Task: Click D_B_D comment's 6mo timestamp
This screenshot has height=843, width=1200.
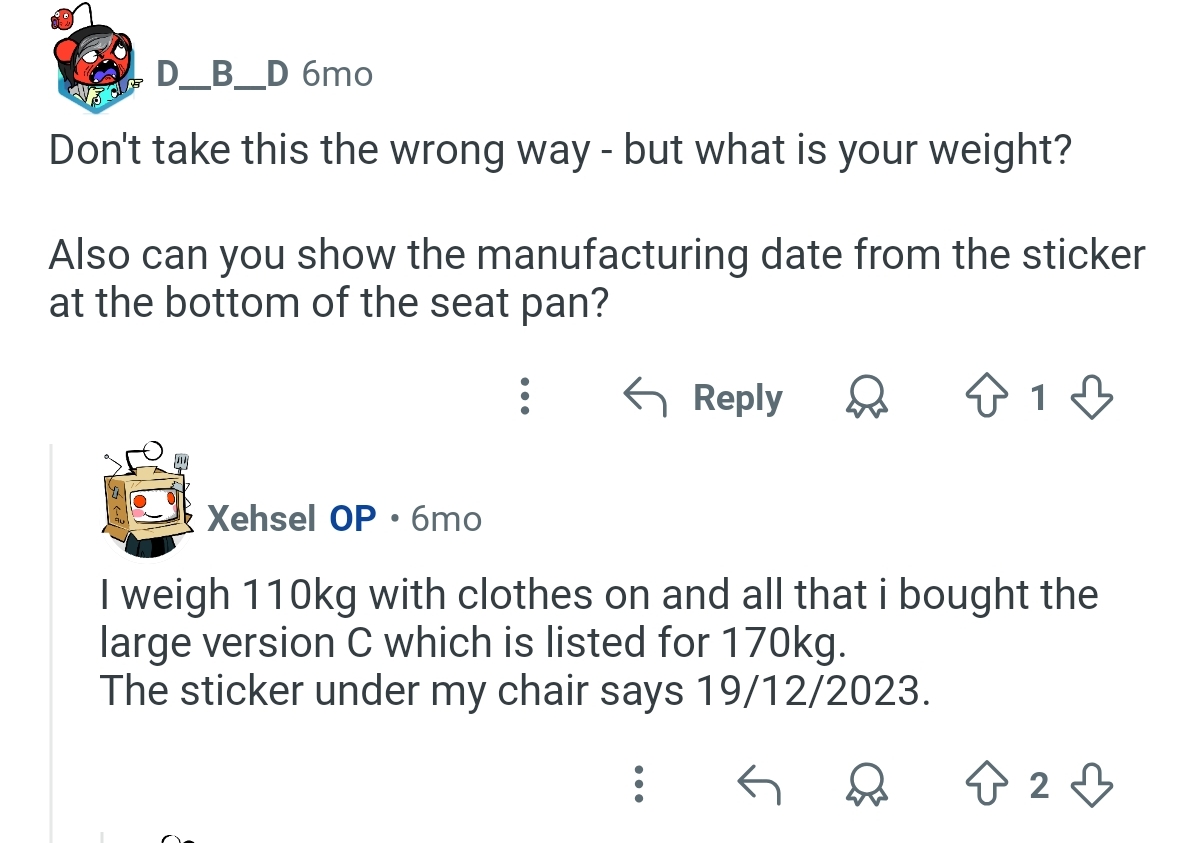Action: click(x=336, y=73)
